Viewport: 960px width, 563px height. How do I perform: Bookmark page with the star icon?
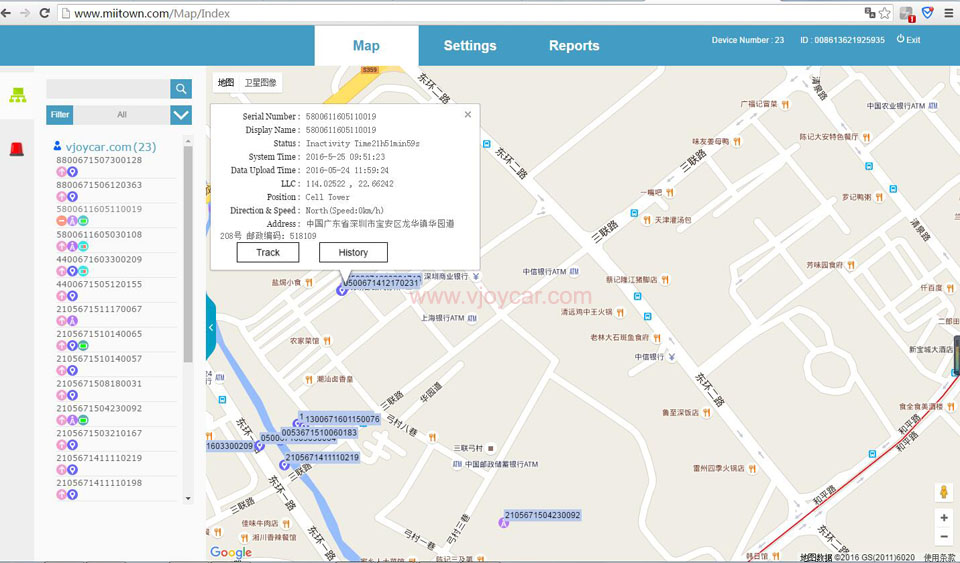(x=885, y=13)
